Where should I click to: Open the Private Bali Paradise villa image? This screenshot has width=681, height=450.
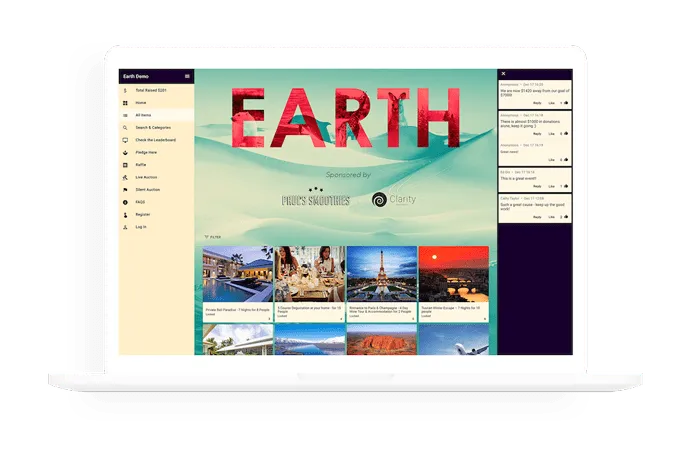[238, 274]
